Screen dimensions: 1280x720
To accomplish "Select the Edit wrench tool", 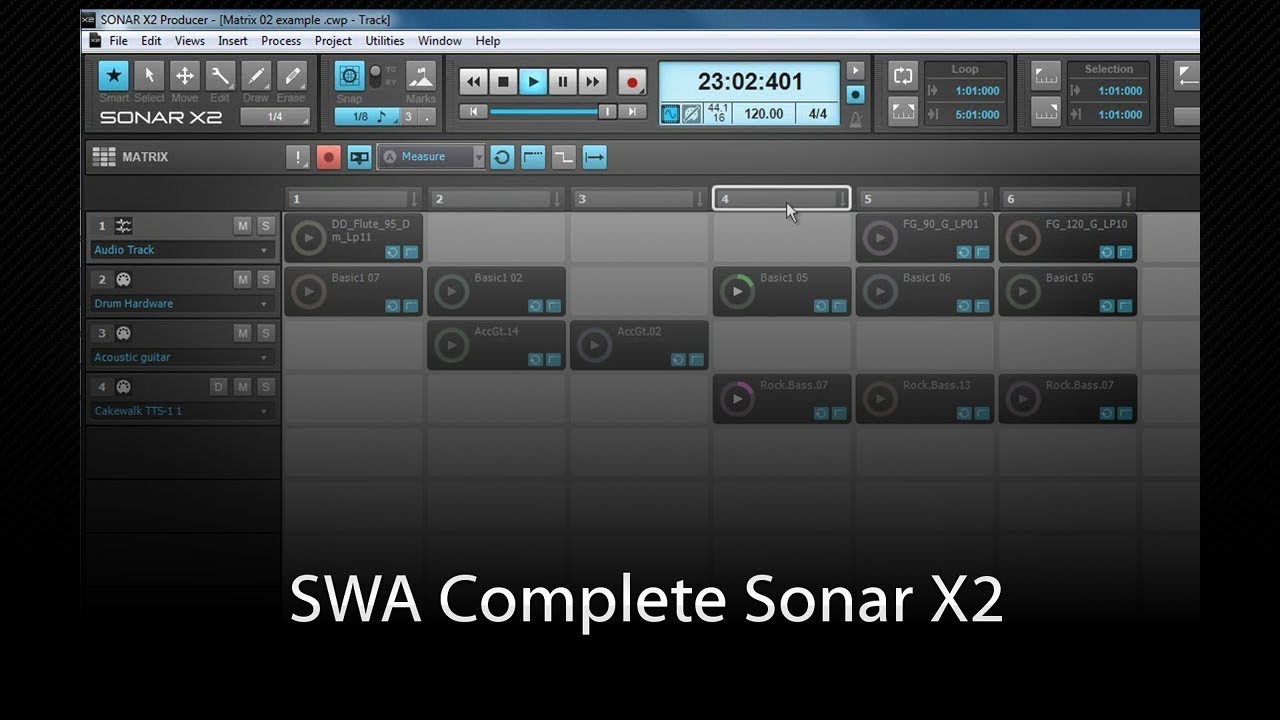I will coord(220,76).
